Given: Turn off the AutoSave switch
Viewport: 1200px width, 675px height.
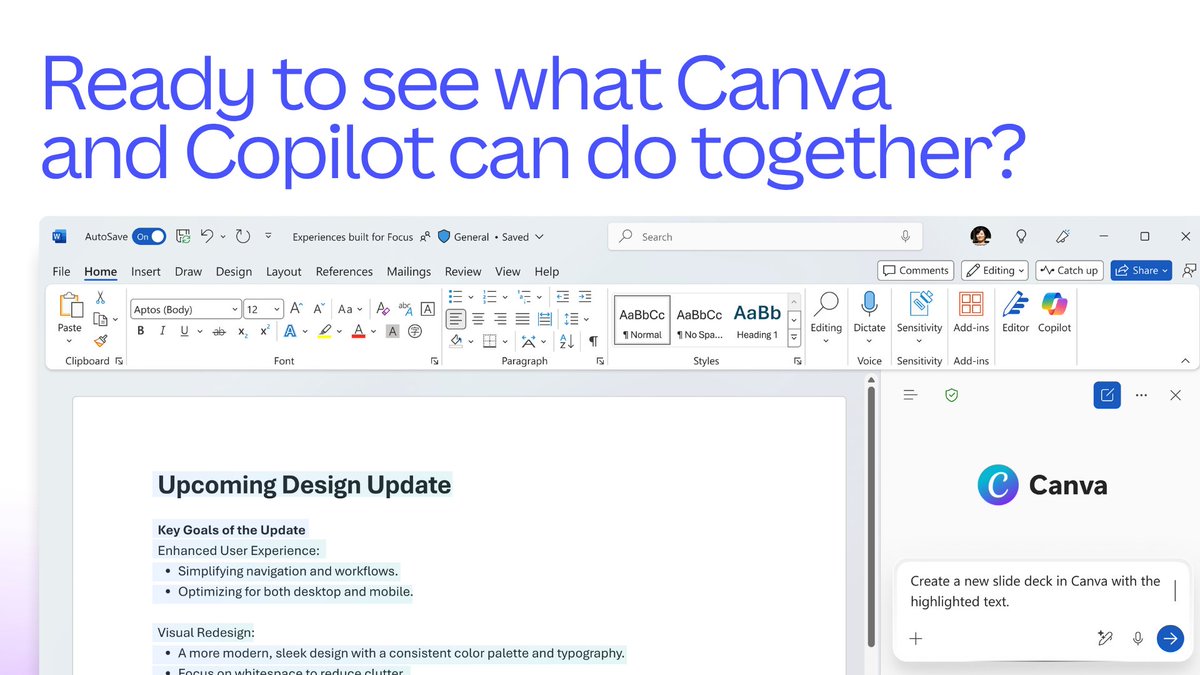Looking at the screenshot, I should tap(149, 237).
